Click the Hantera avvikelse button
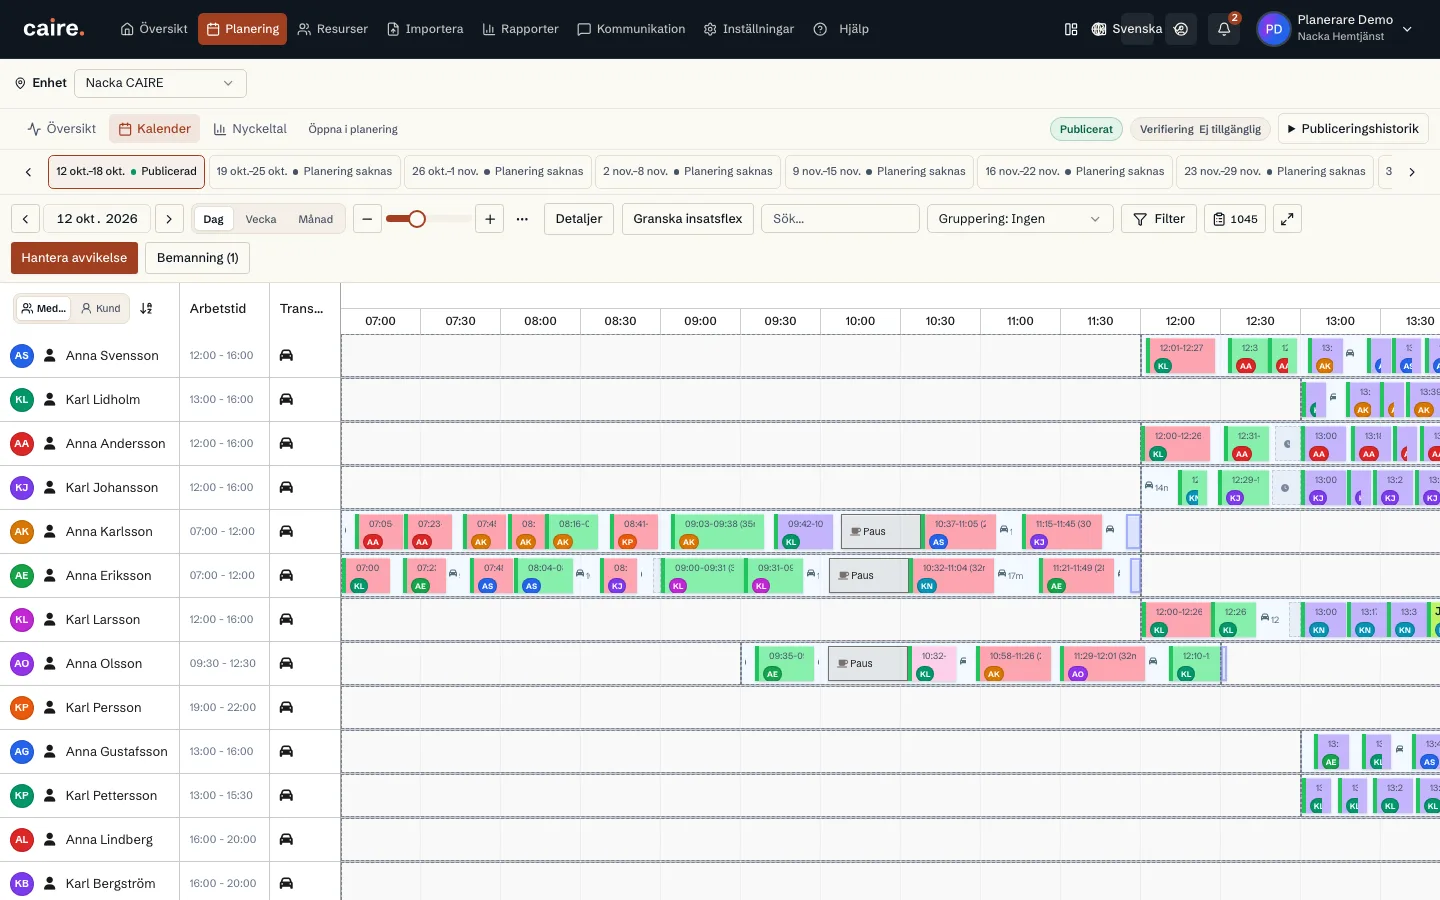 pyautogui.click(x=74, y=258)
